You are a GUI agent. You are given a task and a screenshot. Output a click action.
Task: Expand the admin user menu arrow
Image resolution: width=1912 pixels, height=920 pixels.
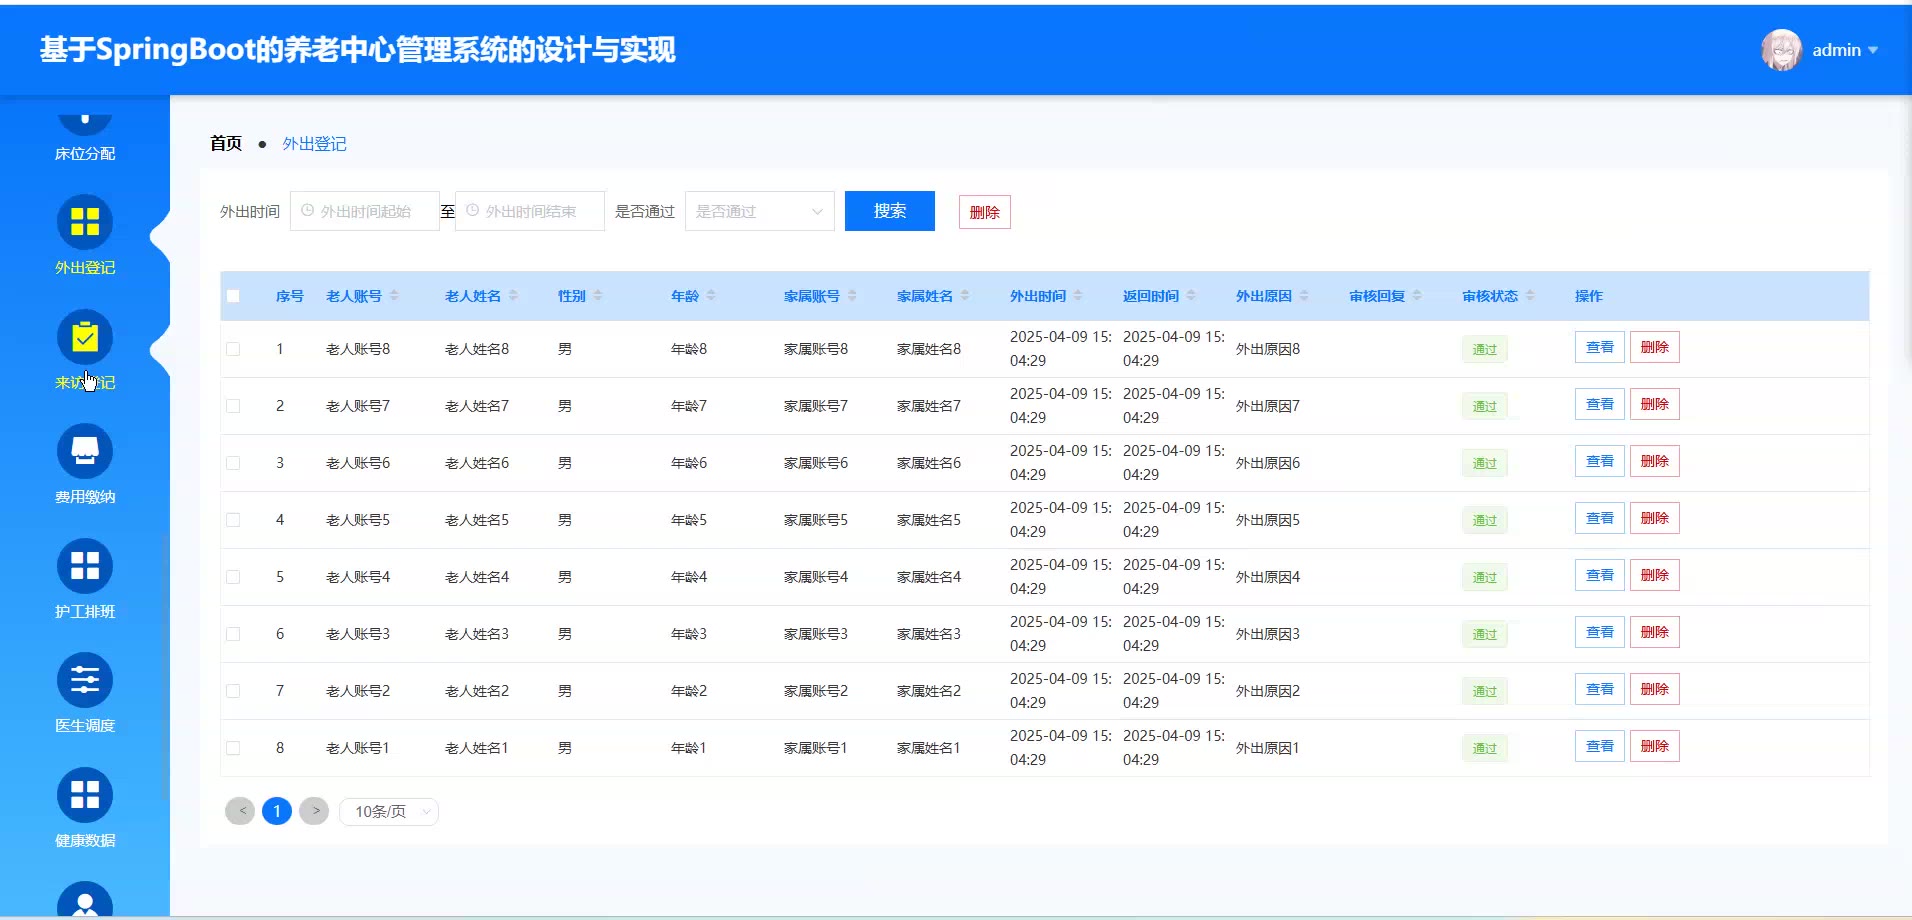pos(1873,50)
